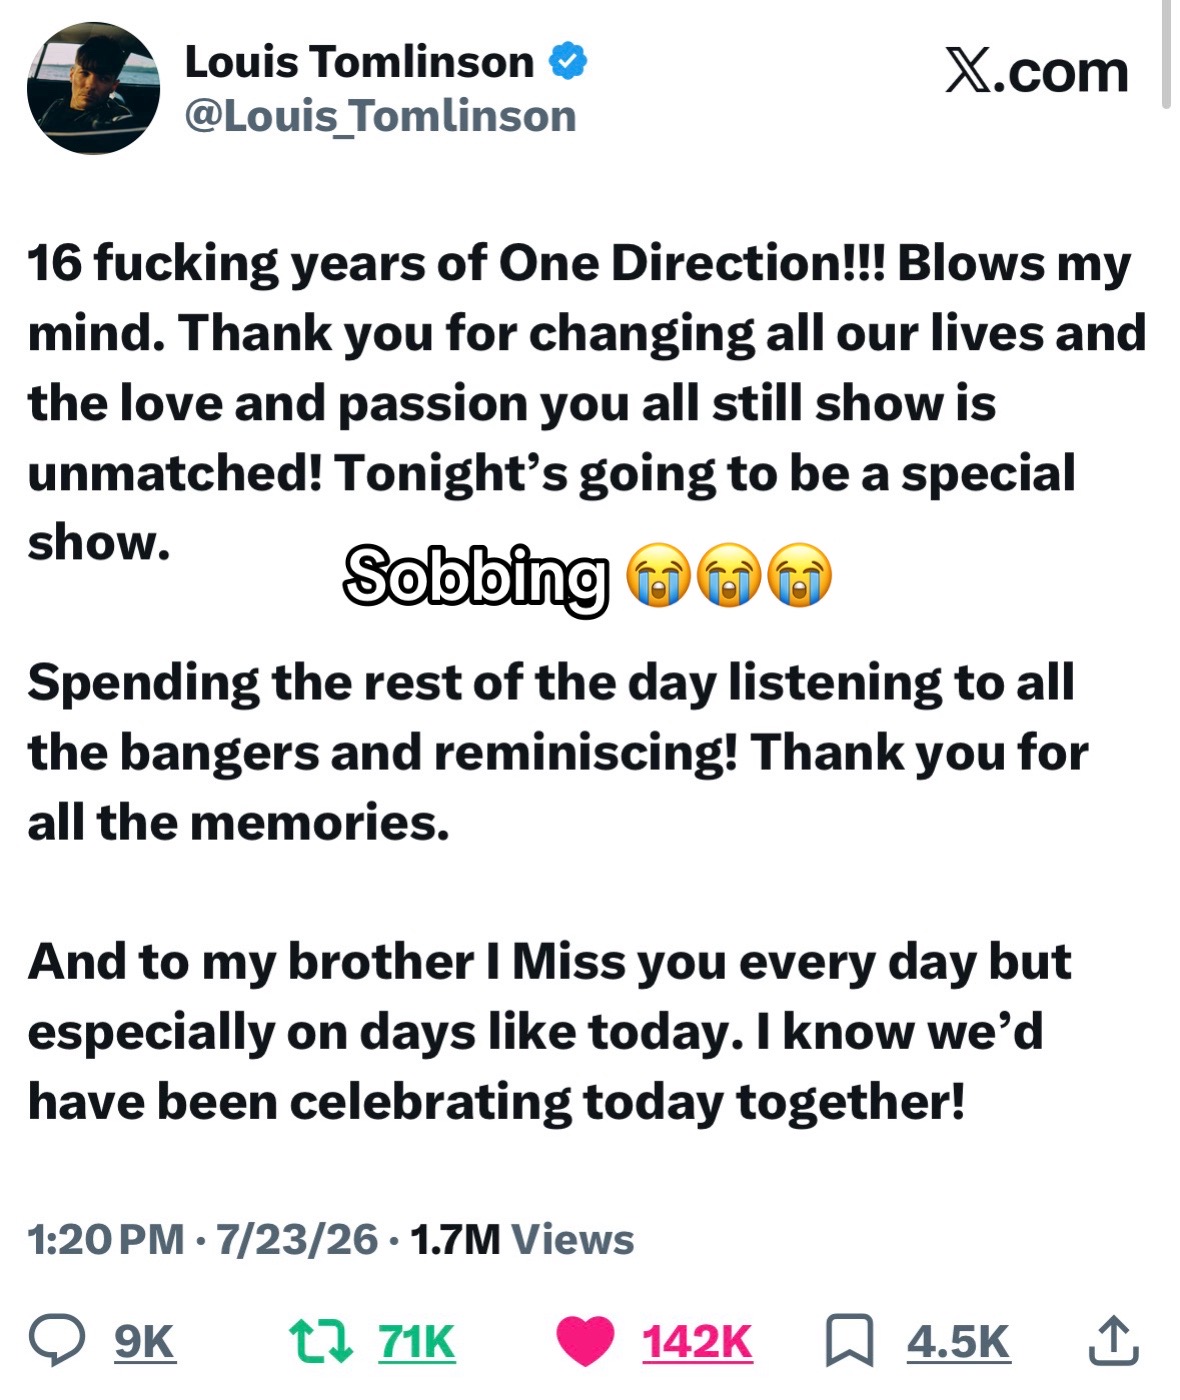Open the 71K reposts count
The height and width of the screenshot is (1400, 1180).
[417, 1342]
